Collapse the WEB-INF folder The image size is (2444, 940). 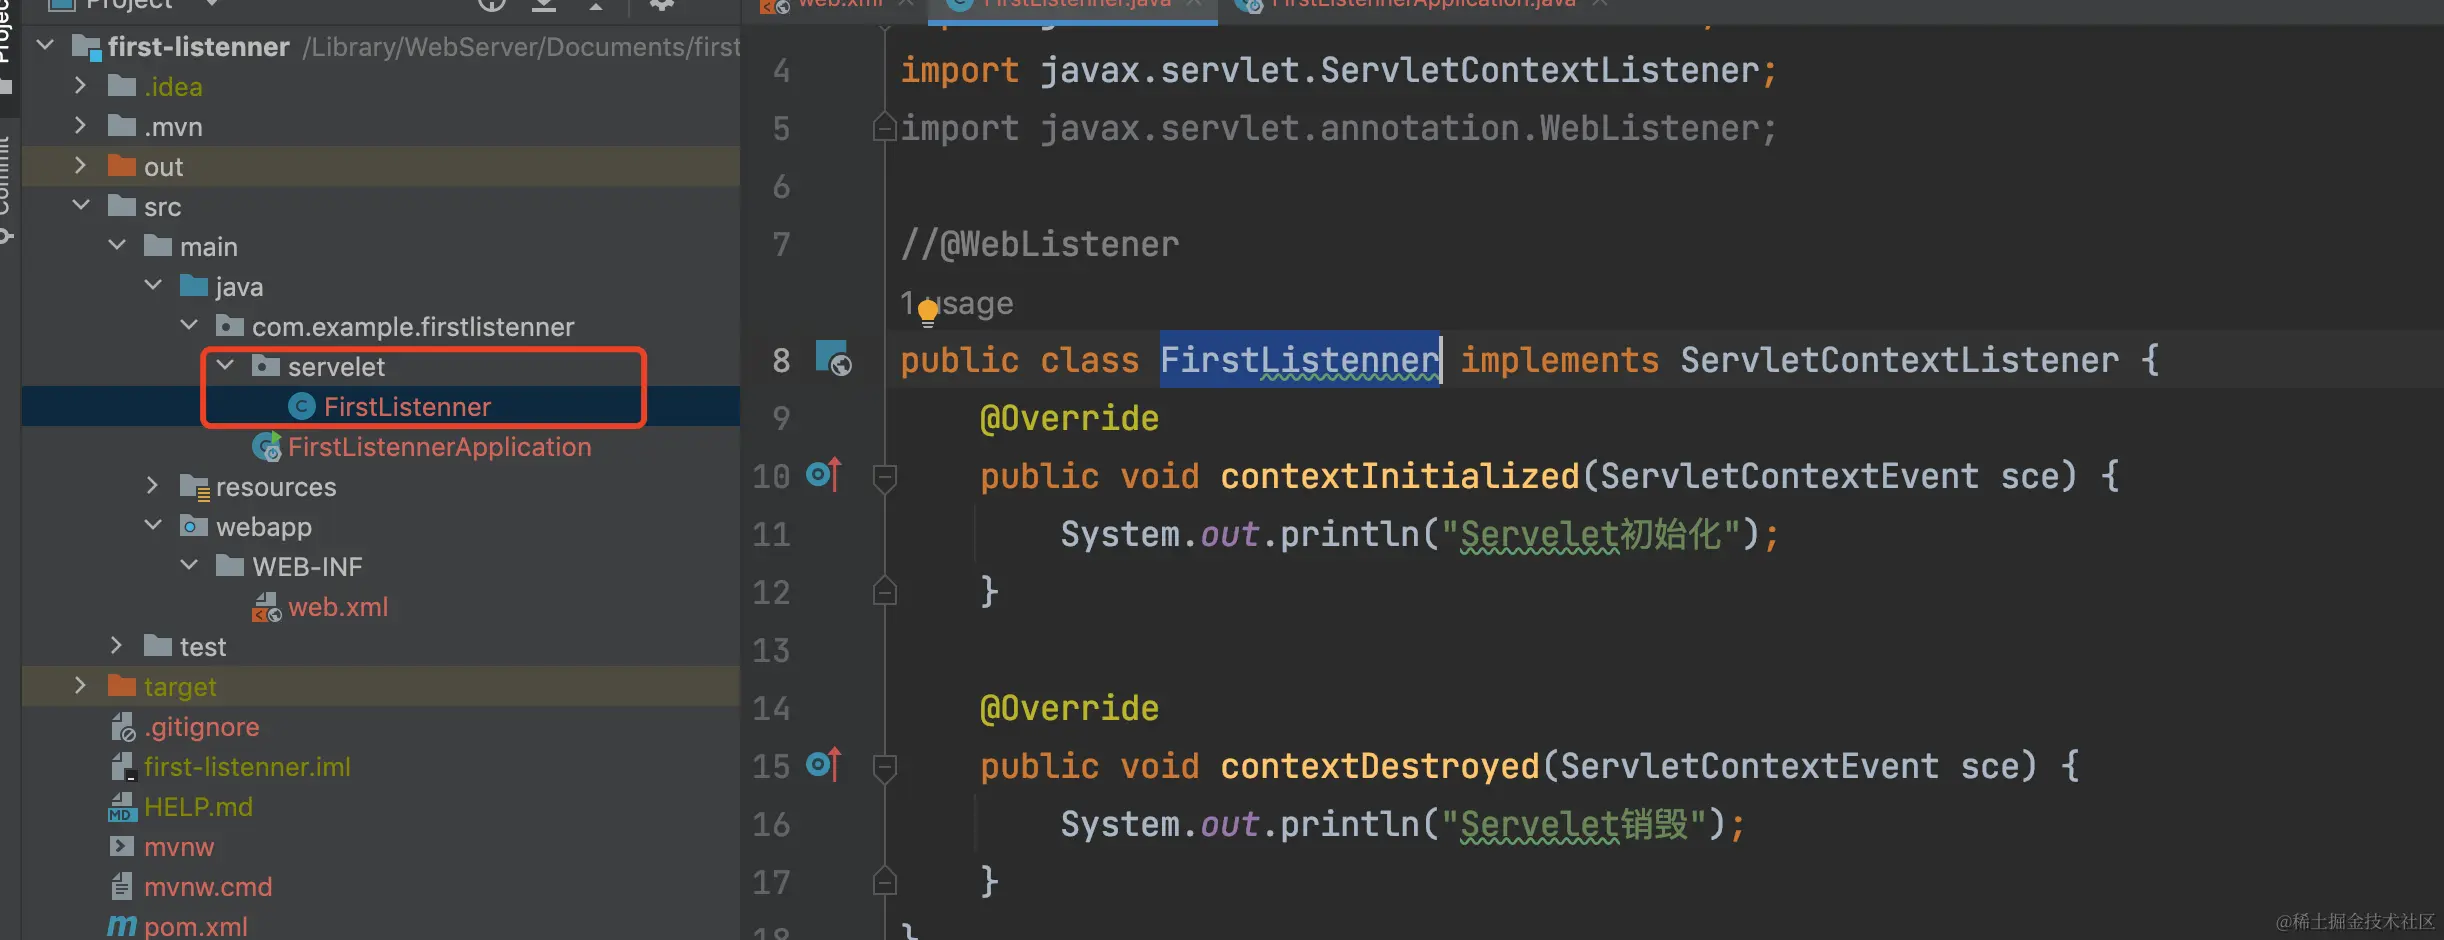[x=189, y=566]
